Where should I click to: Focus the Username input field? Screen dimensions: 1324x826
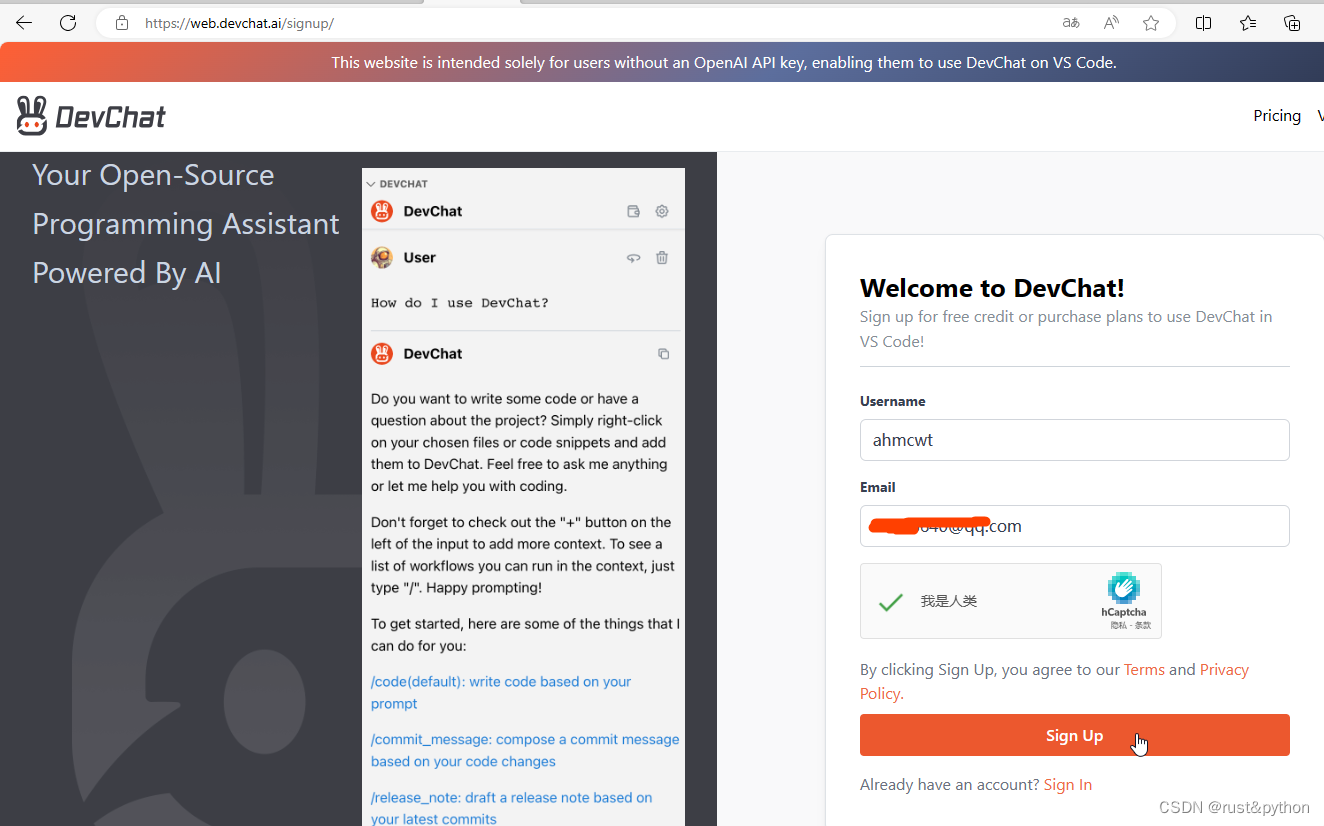click(x=1075, y=440)
